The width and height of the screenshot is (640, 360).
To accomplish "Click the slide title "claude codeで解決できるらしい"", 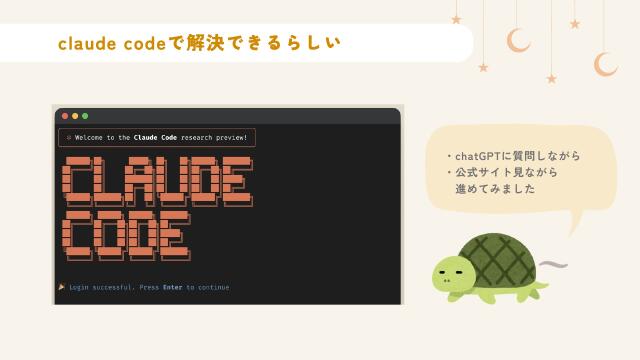I will pyautogui.click(x=199, y=43).
